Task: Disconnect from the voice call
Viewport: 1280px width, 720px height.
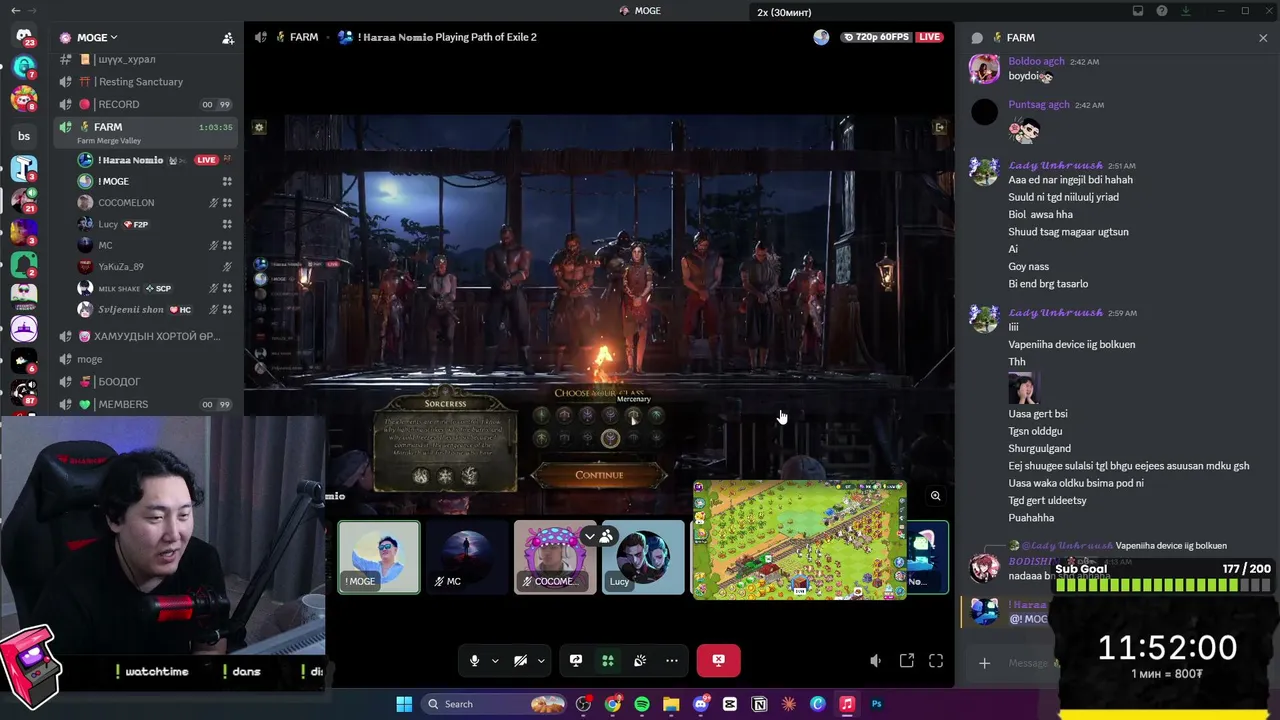Action: click(718, 660)
